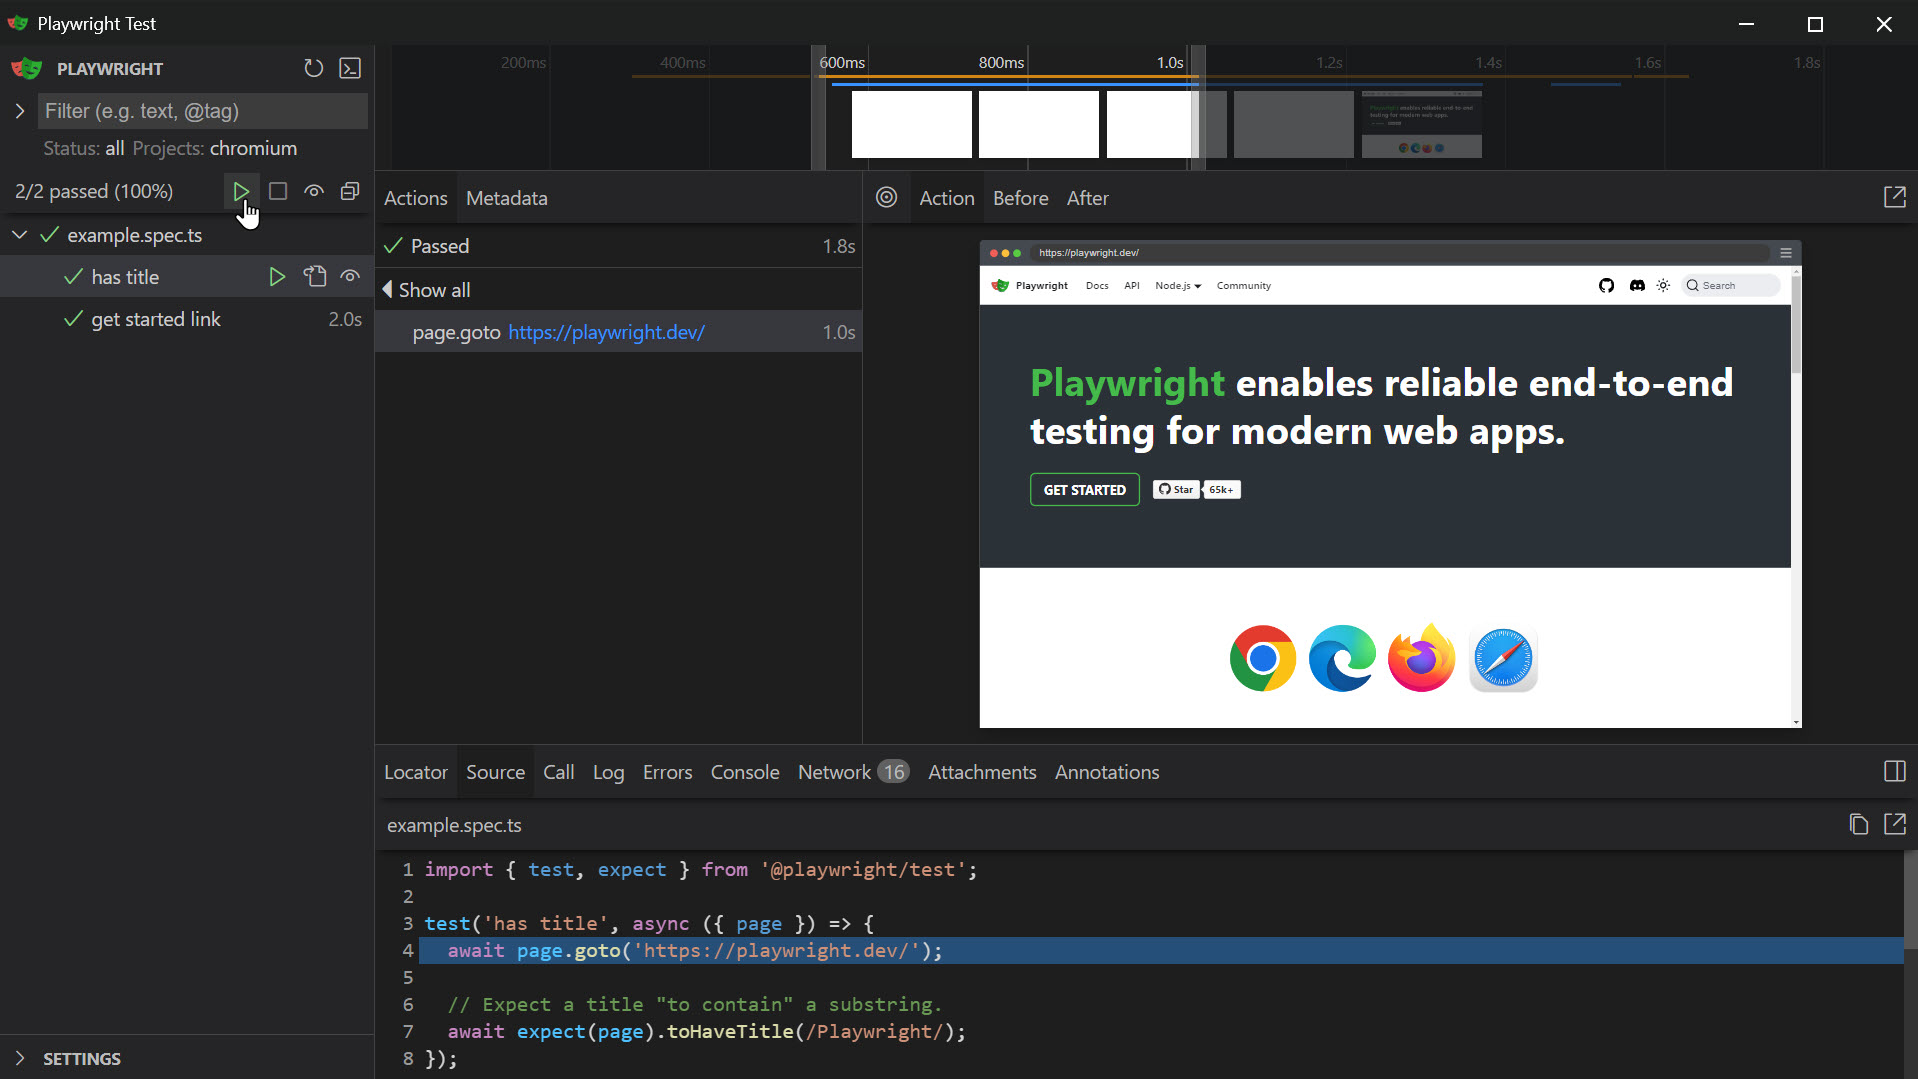Image resolution: width=1918 pixels, height=1079 pixels.
Task: Click the last timeline thumbnail showing page
Action: click(1421, 124)
